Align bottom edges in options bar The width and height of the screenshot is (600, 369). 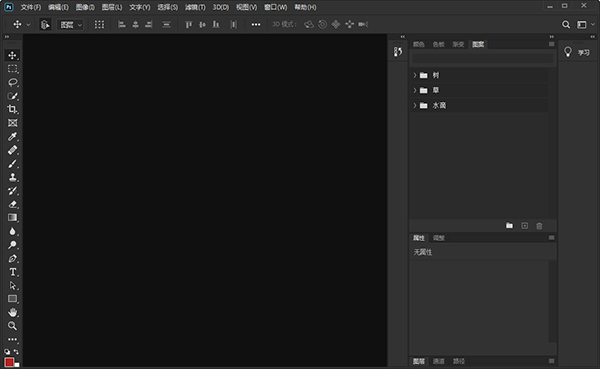216,24
